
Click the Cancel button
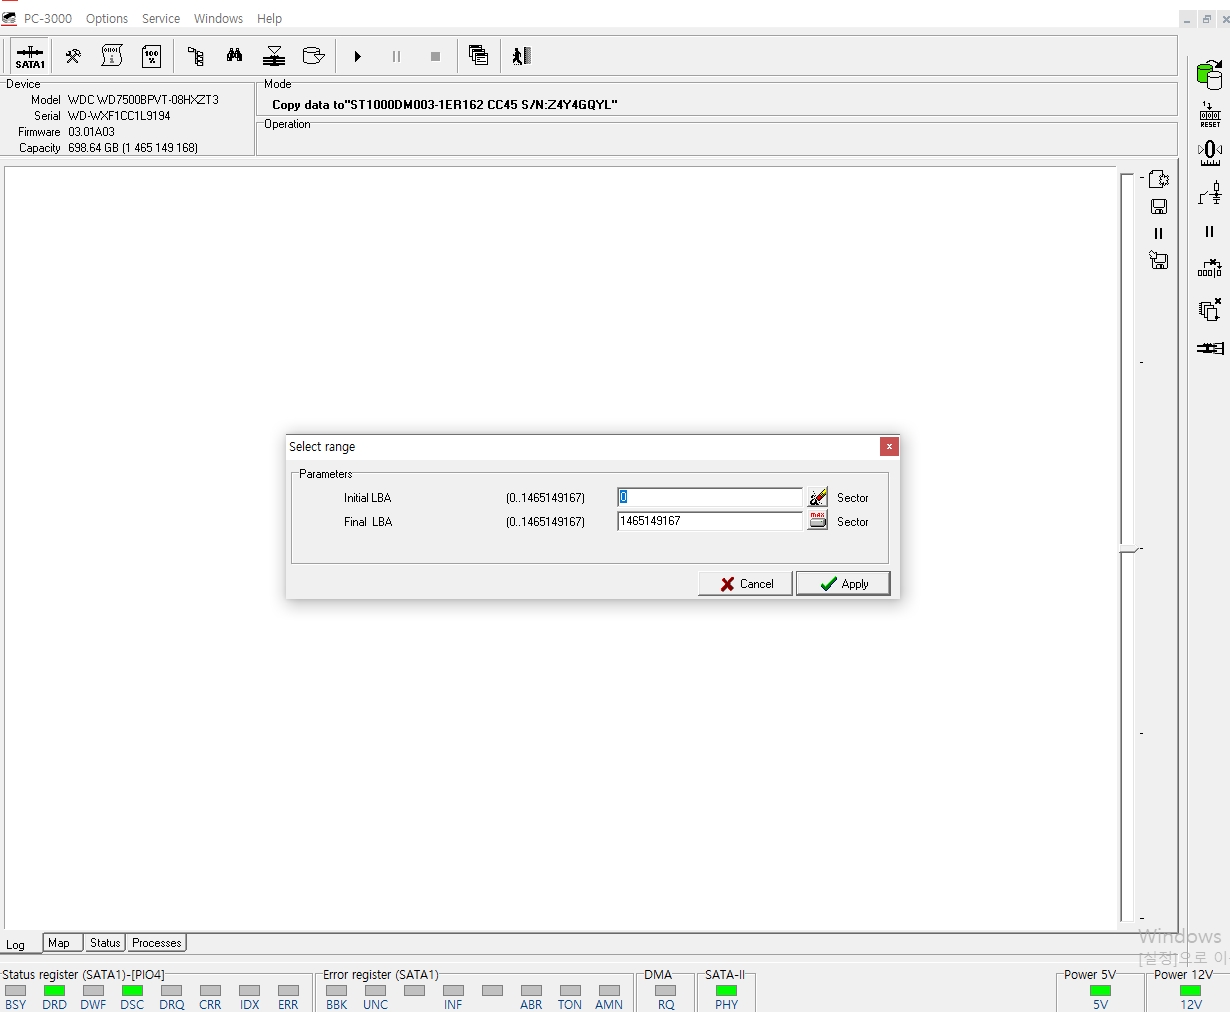(x=745, y=584)
